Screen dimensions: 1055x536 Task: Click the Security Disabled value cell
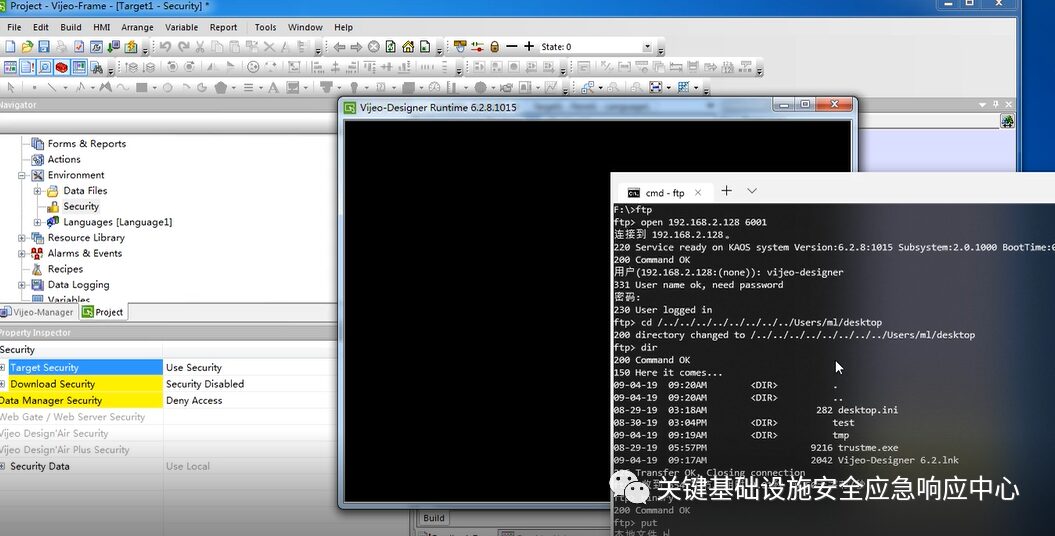[x=250, y=384]
